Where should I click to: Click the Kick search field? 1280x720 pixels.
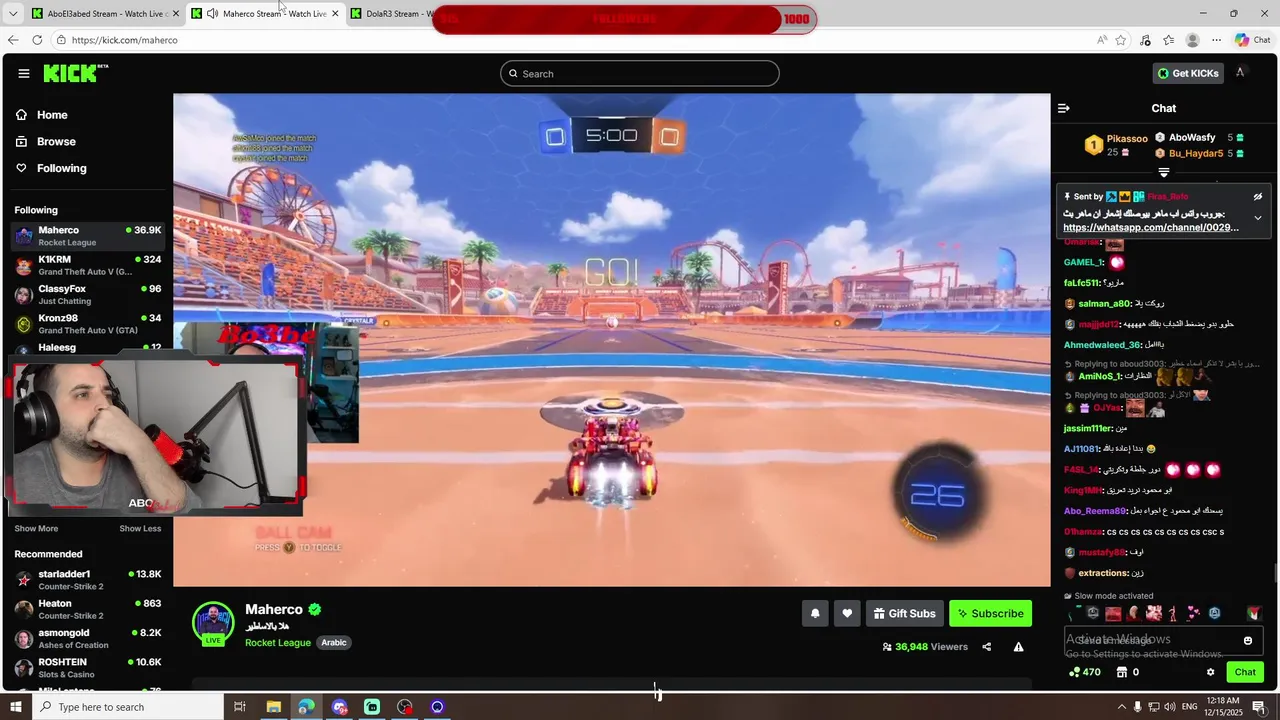[x=640, y=73]
